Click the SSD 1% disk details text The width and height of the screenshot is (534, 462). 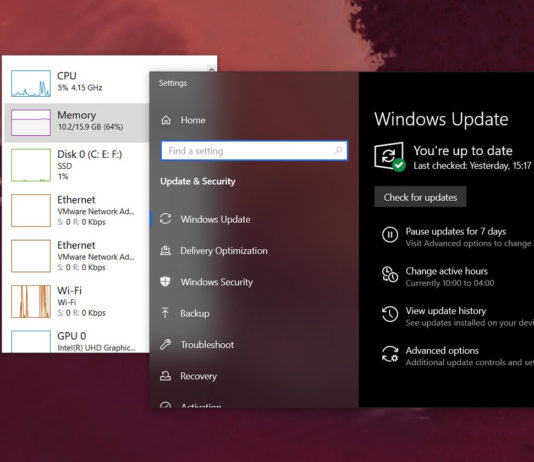pyautogui.click(x=65, y=171)
